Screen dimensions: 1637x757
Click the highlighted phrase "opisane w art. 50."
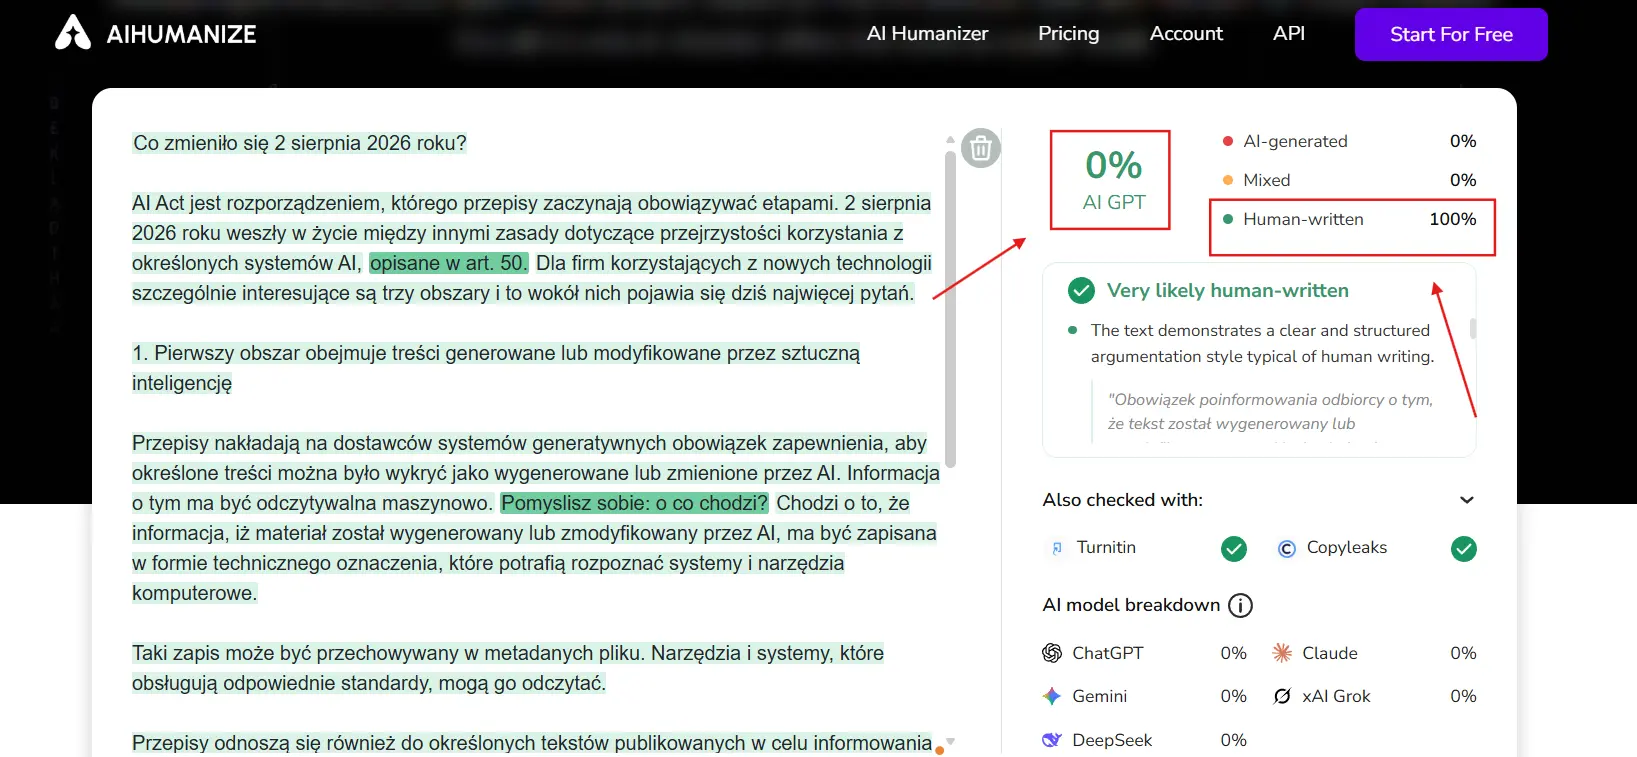[x=448, y=263]
